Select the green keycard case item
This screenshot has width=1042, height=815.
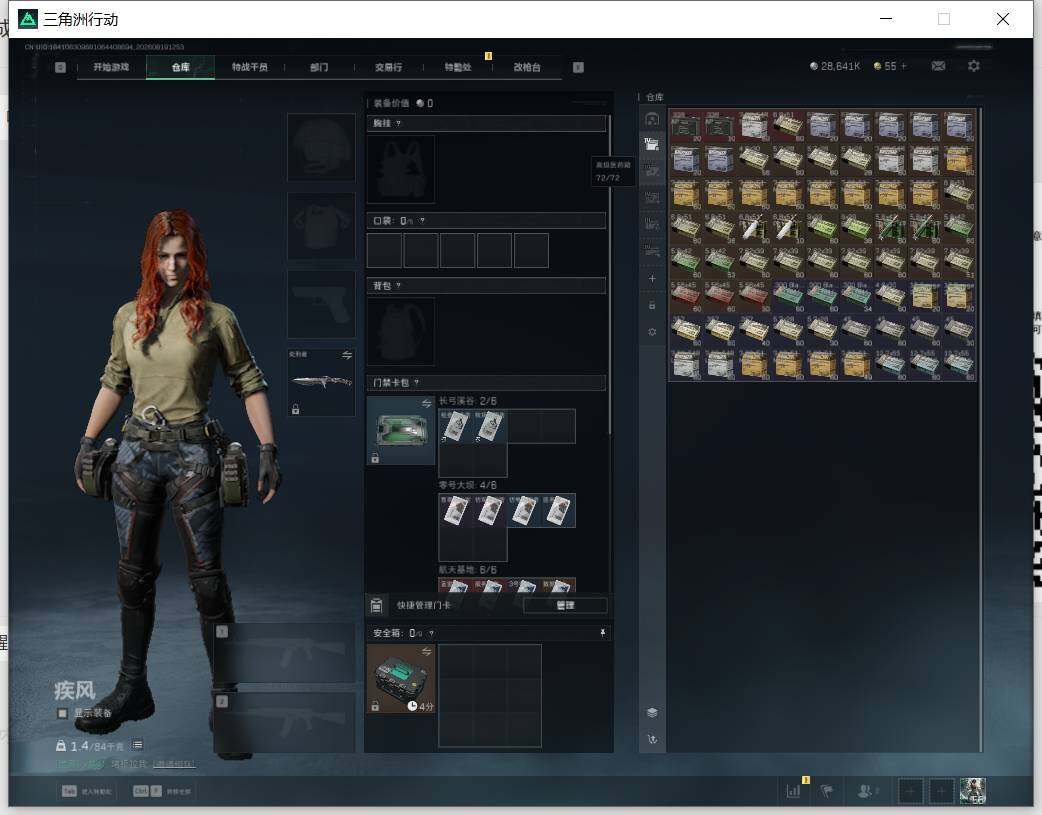pyautogui.click(x=401, y=430)
